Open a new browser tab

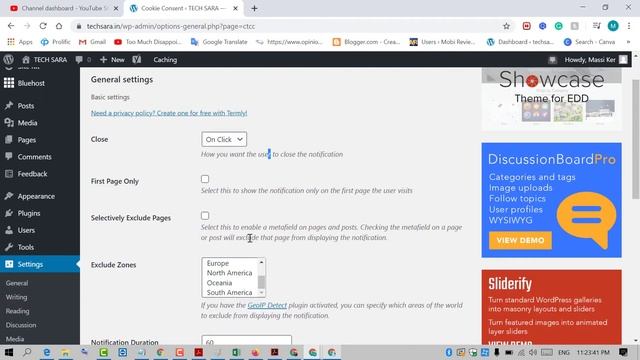click(254, 8)
